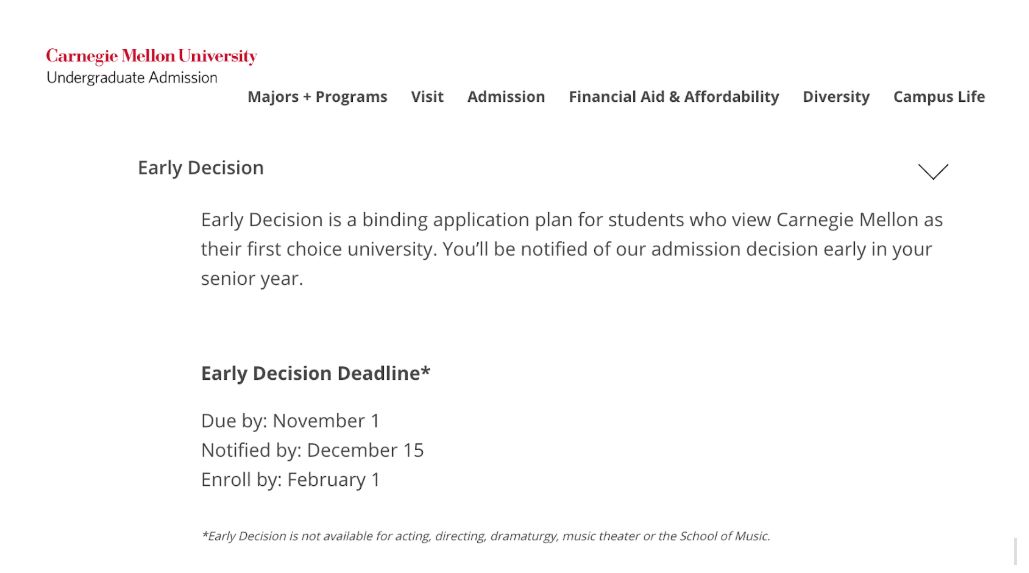
Task: Open the Admission navigation item
Action: click(506, 97)
